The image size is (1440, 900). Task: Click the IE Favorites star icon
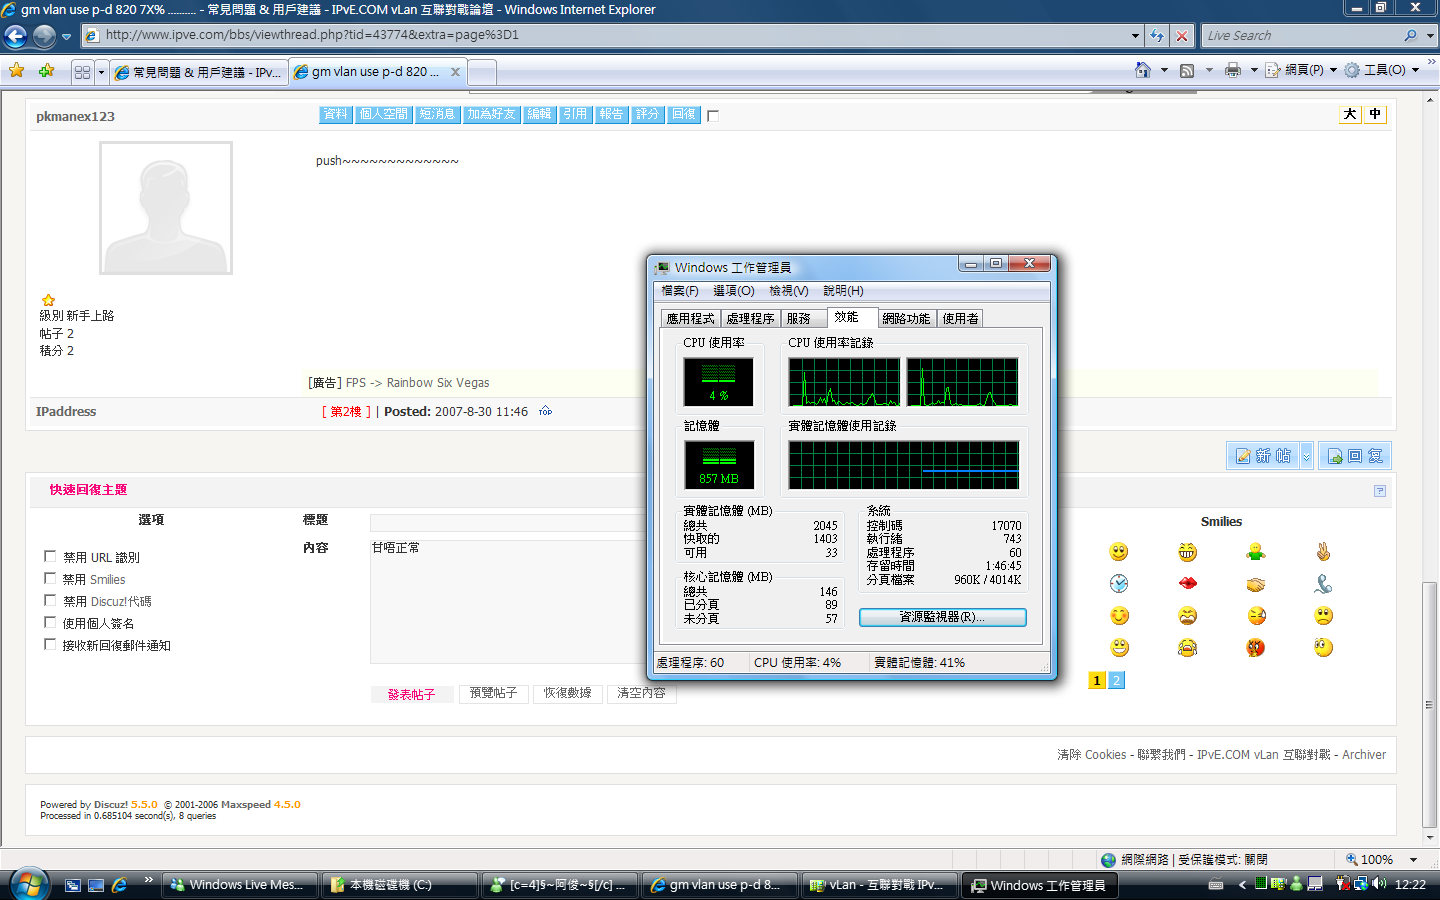click(17, 71)
